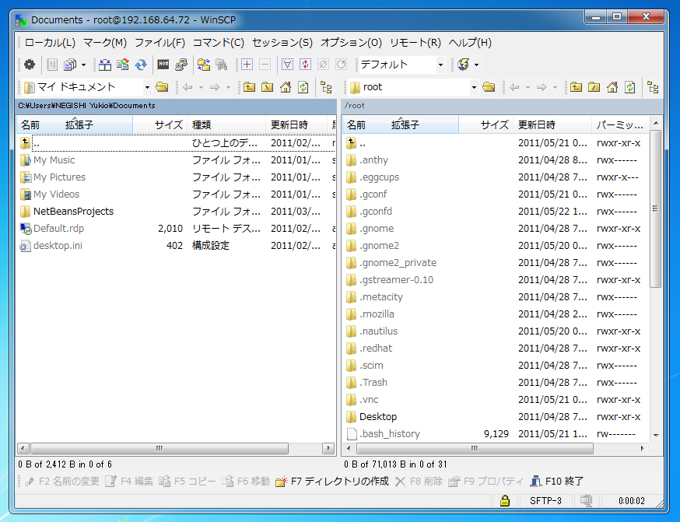Click F5 コピー button
Viewport: 680px width, 522px height.
187,481
